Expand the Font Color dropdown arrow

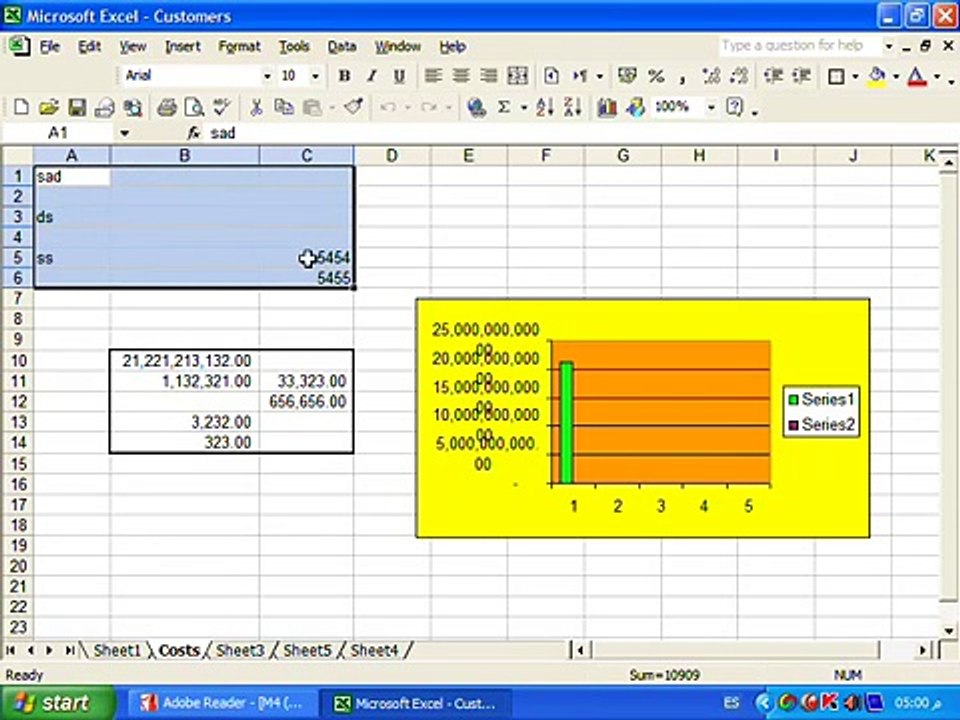937,77
